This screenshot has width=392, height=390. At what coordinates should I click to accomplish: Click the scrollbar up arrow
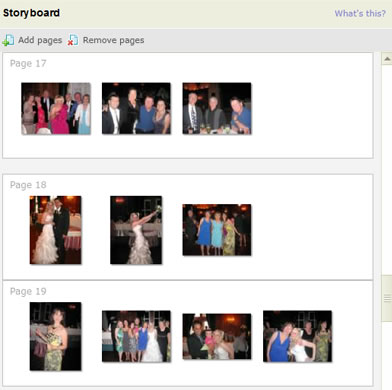point(387,59)
